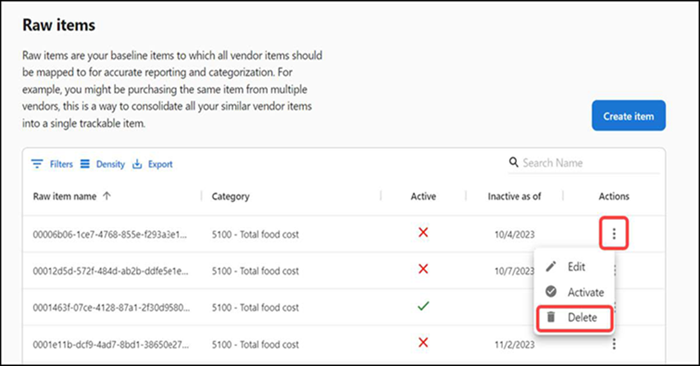Click the Create item button

pyautogui.click(x=629, y=116)
